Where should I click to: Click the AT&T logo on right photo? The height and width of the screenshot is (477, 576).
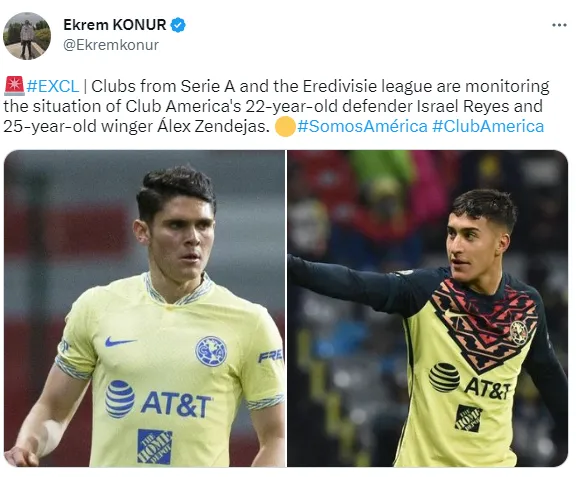pyautogui.click(x=469, y=381)
